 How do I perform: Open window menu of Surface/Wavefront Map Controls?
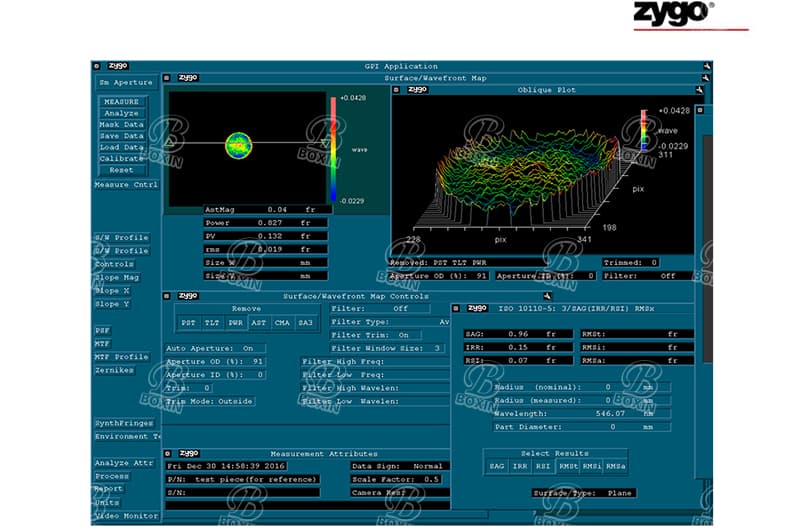169,296
